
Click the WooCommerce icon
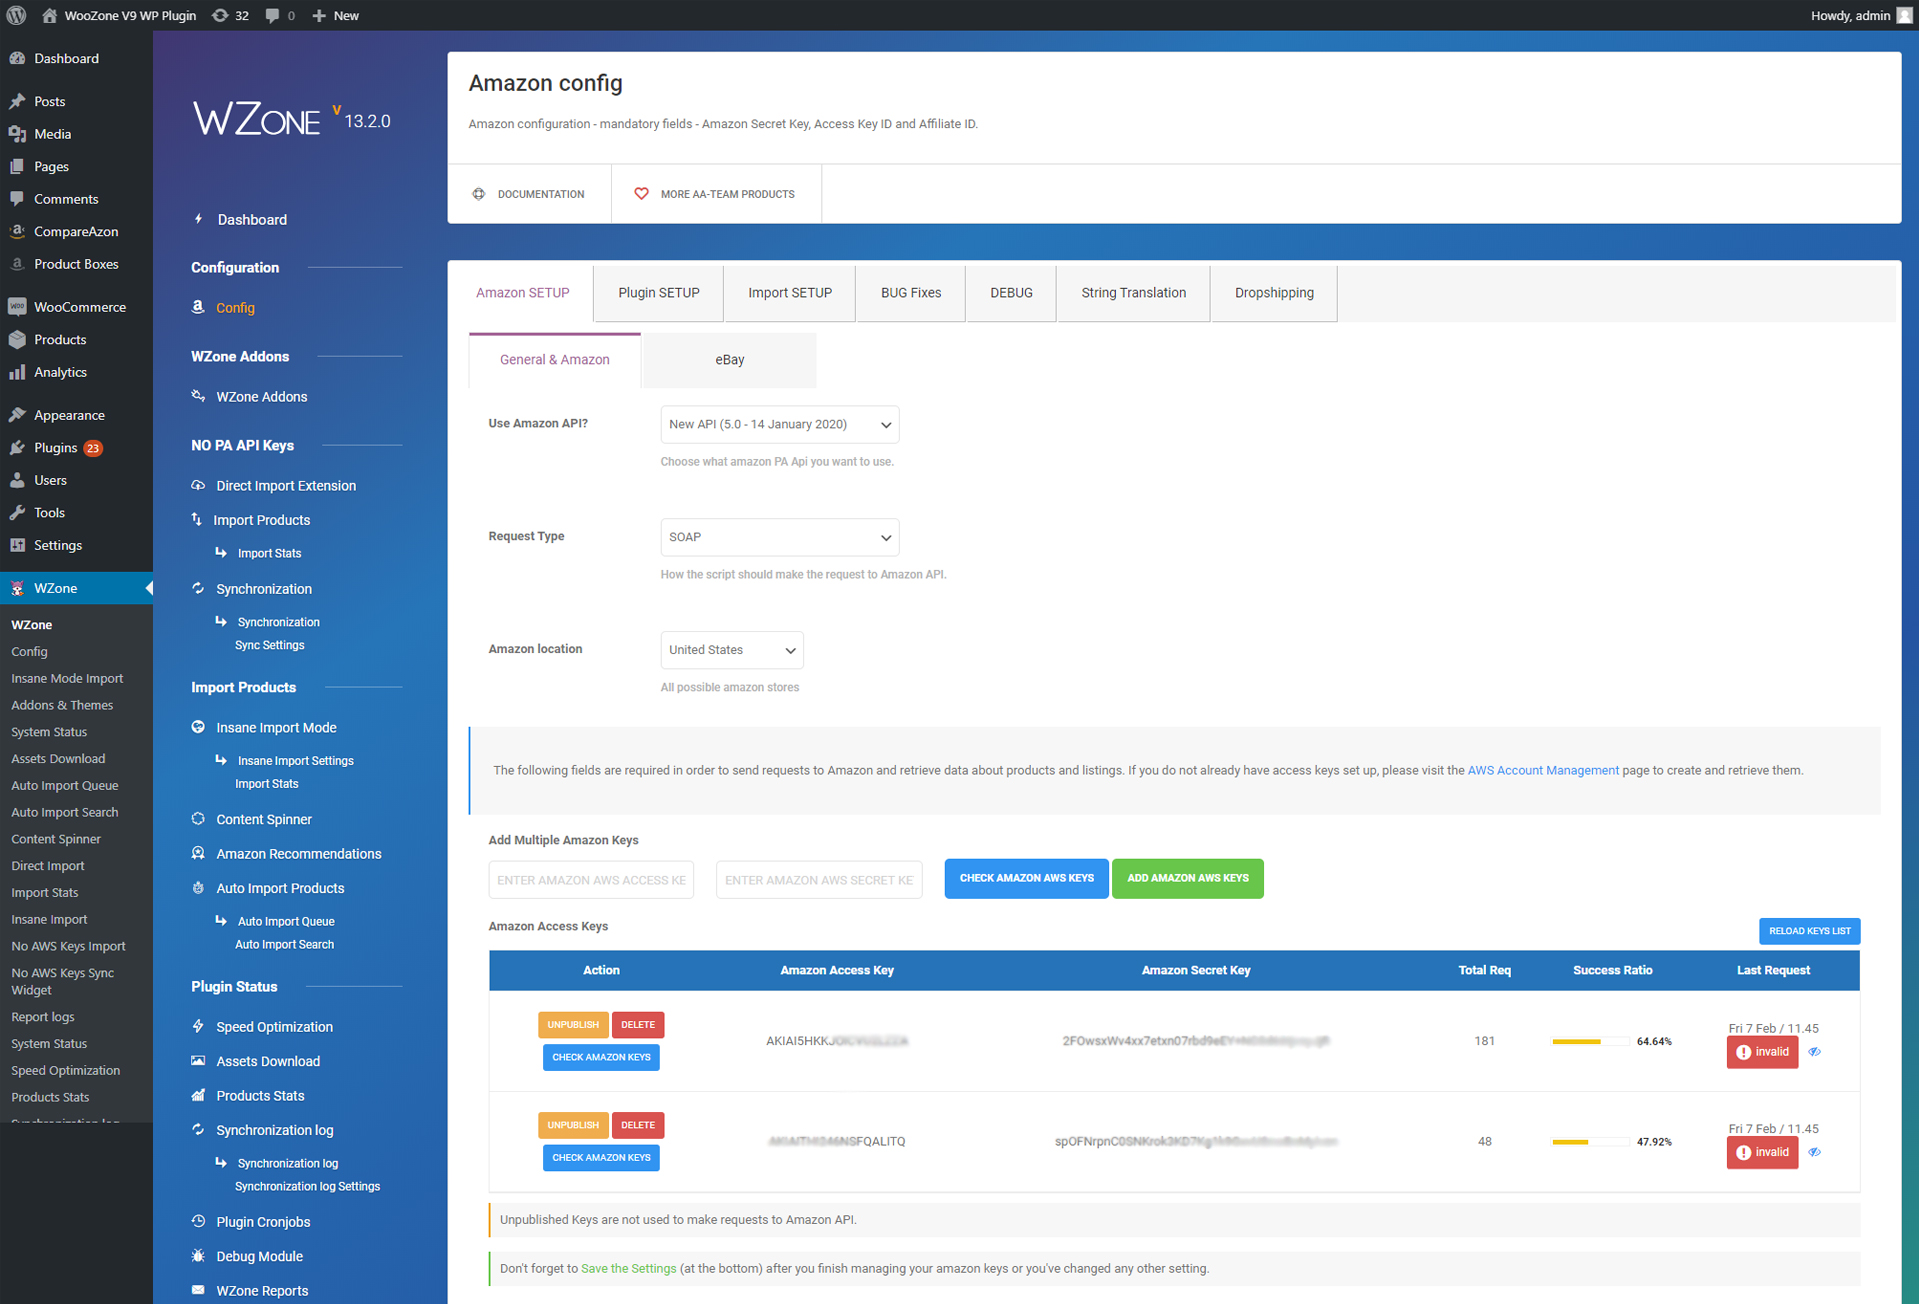point(17,307)
